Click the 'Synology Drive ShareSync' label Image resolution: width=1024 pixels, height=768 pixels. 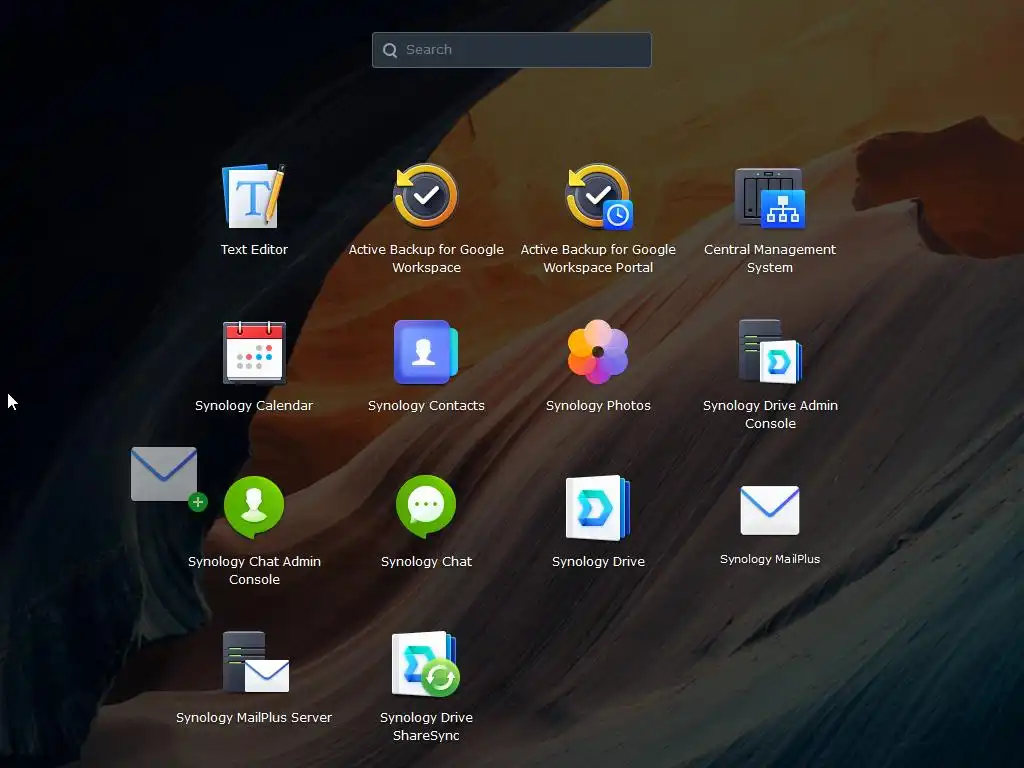click(426, 726)
